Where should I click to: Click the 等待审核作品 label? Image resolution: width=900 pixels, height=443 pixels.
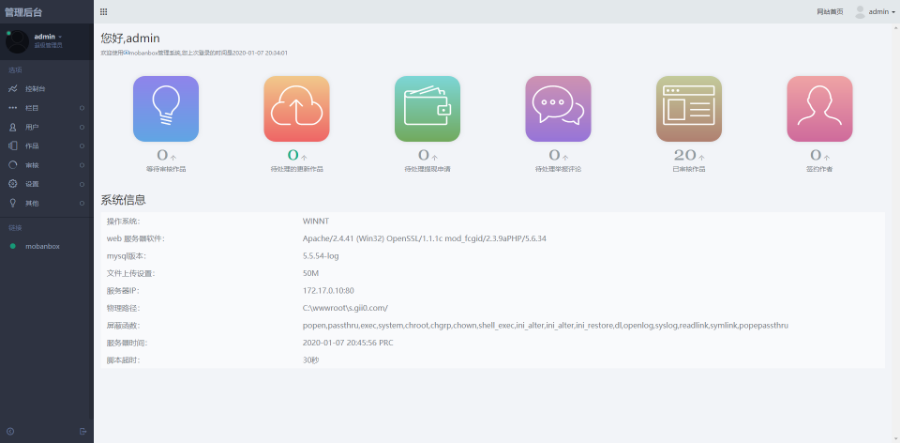(166, 169)
